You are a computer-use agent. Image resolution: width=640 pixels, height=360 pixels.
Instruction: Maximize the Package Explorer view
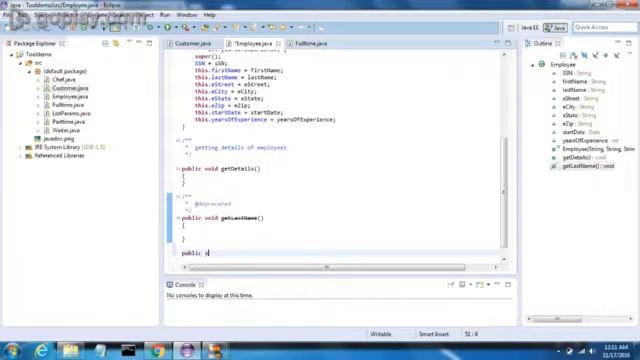[149, 43]
